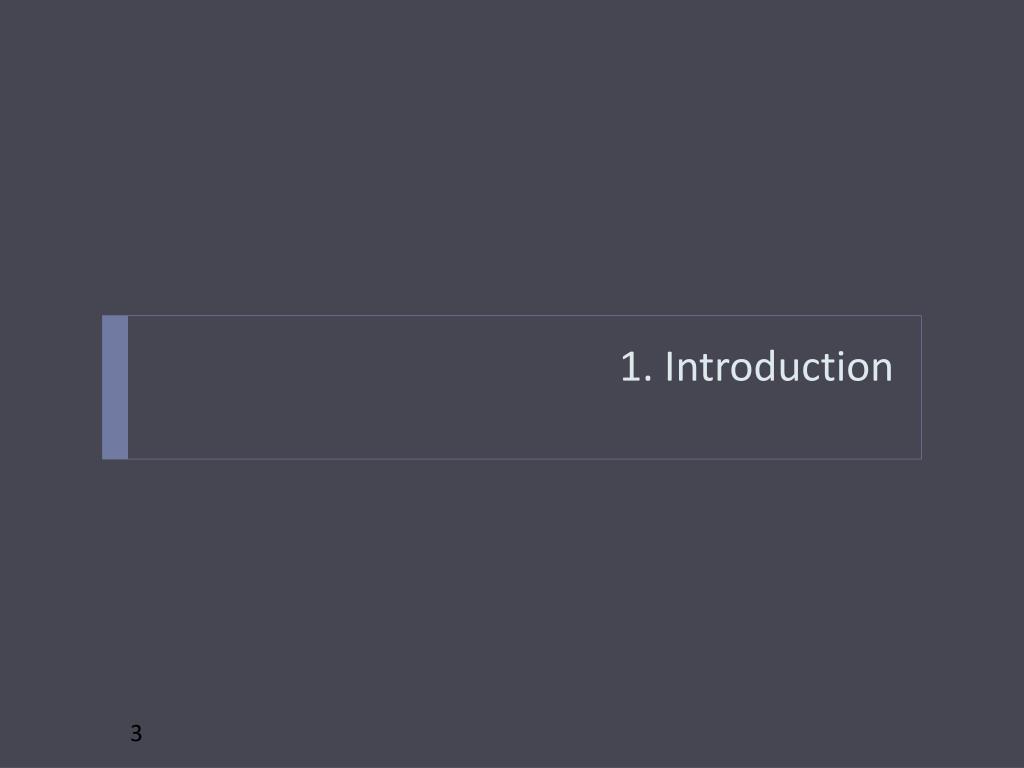Select the word "Introduction" in the title
This screenshot has width=1024, height=768.
(x=778, y=366)
